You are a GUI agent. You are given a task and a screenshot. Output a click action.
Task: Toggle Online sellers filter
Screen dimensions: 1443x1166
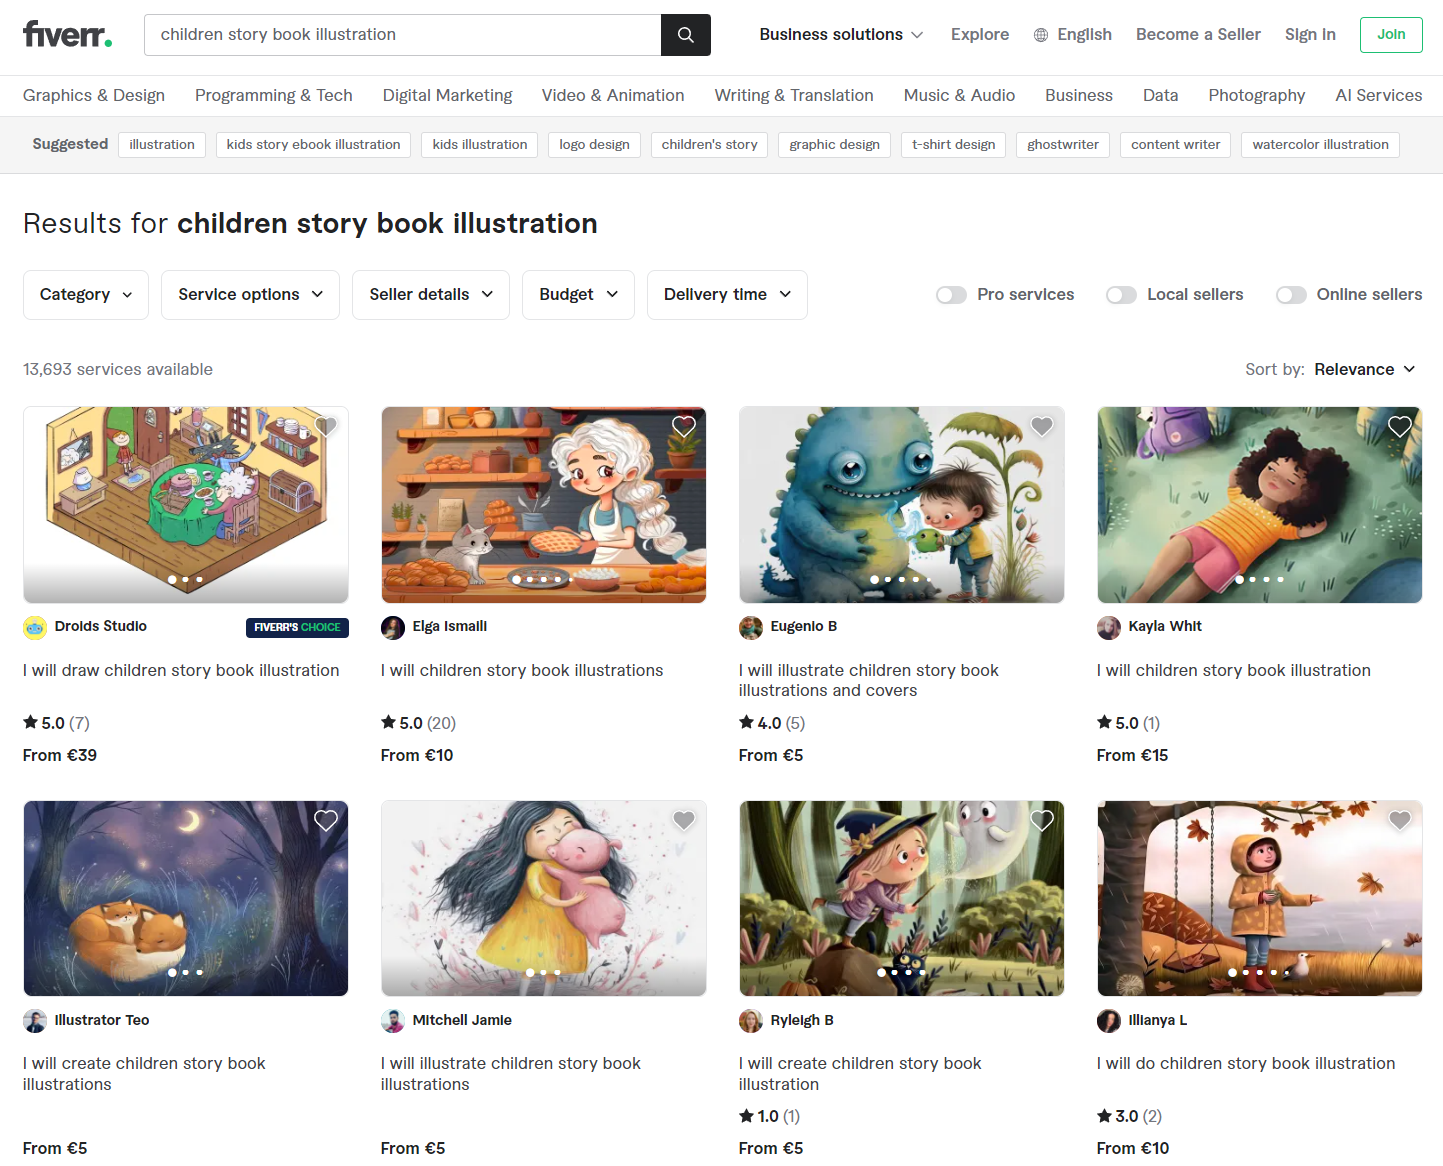coord(1291,295)
